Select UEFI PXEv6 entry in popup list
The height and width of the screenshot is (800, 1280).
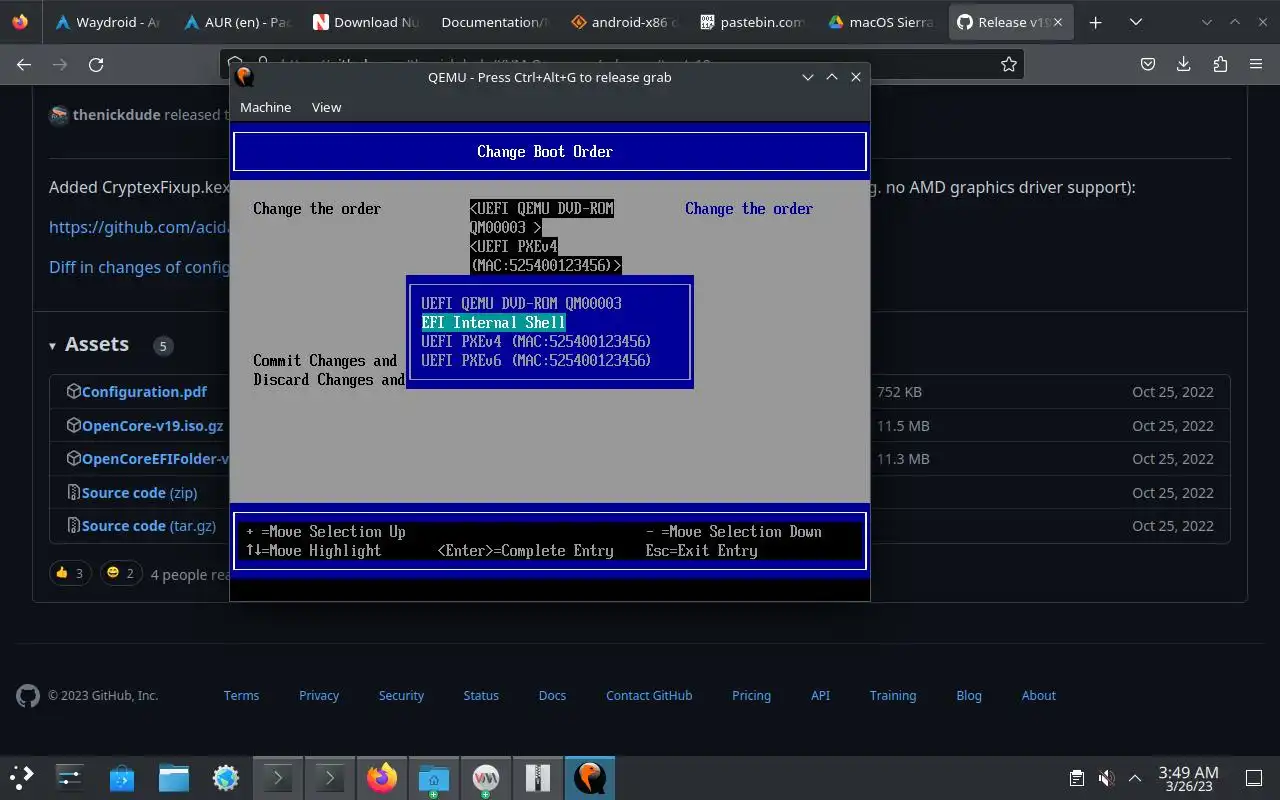(x=536, y=360)
